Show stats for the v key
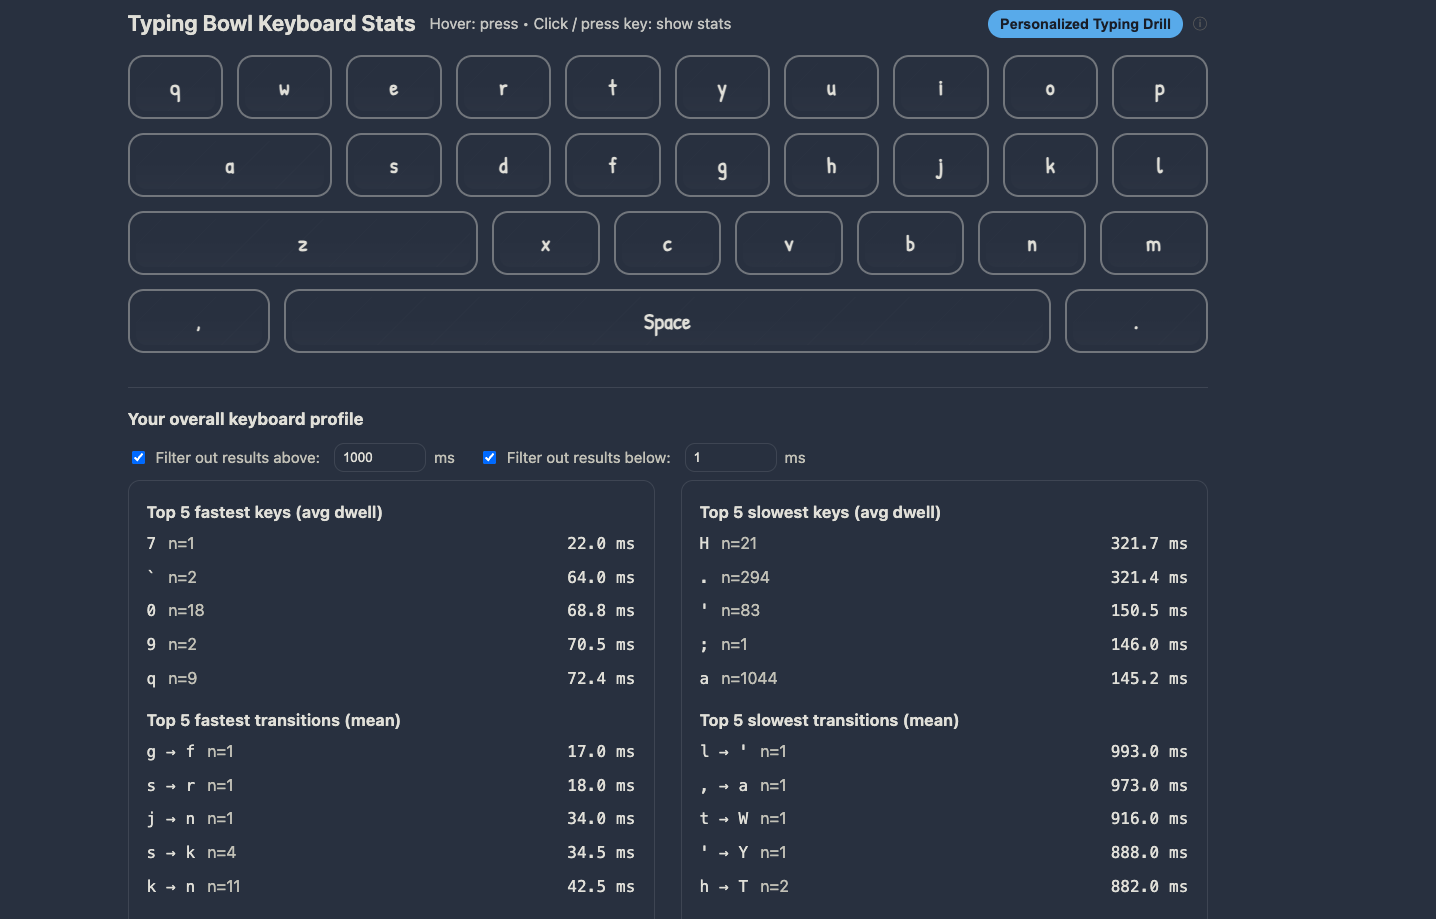 (x=789, y=243)
